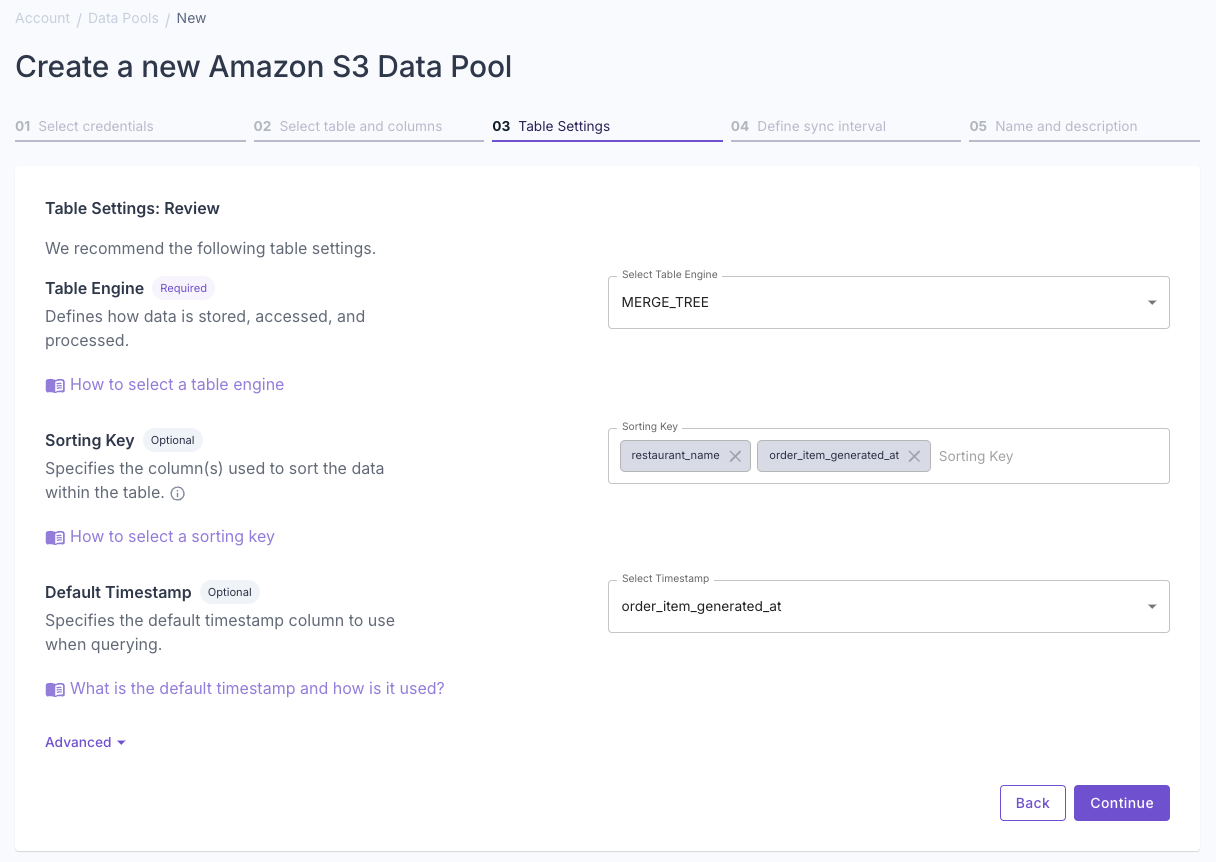Viewport: 1216px width, 862px height.
Task: Click the dropdown arrow in Select Table Engine
Action: pos(1150,302)
